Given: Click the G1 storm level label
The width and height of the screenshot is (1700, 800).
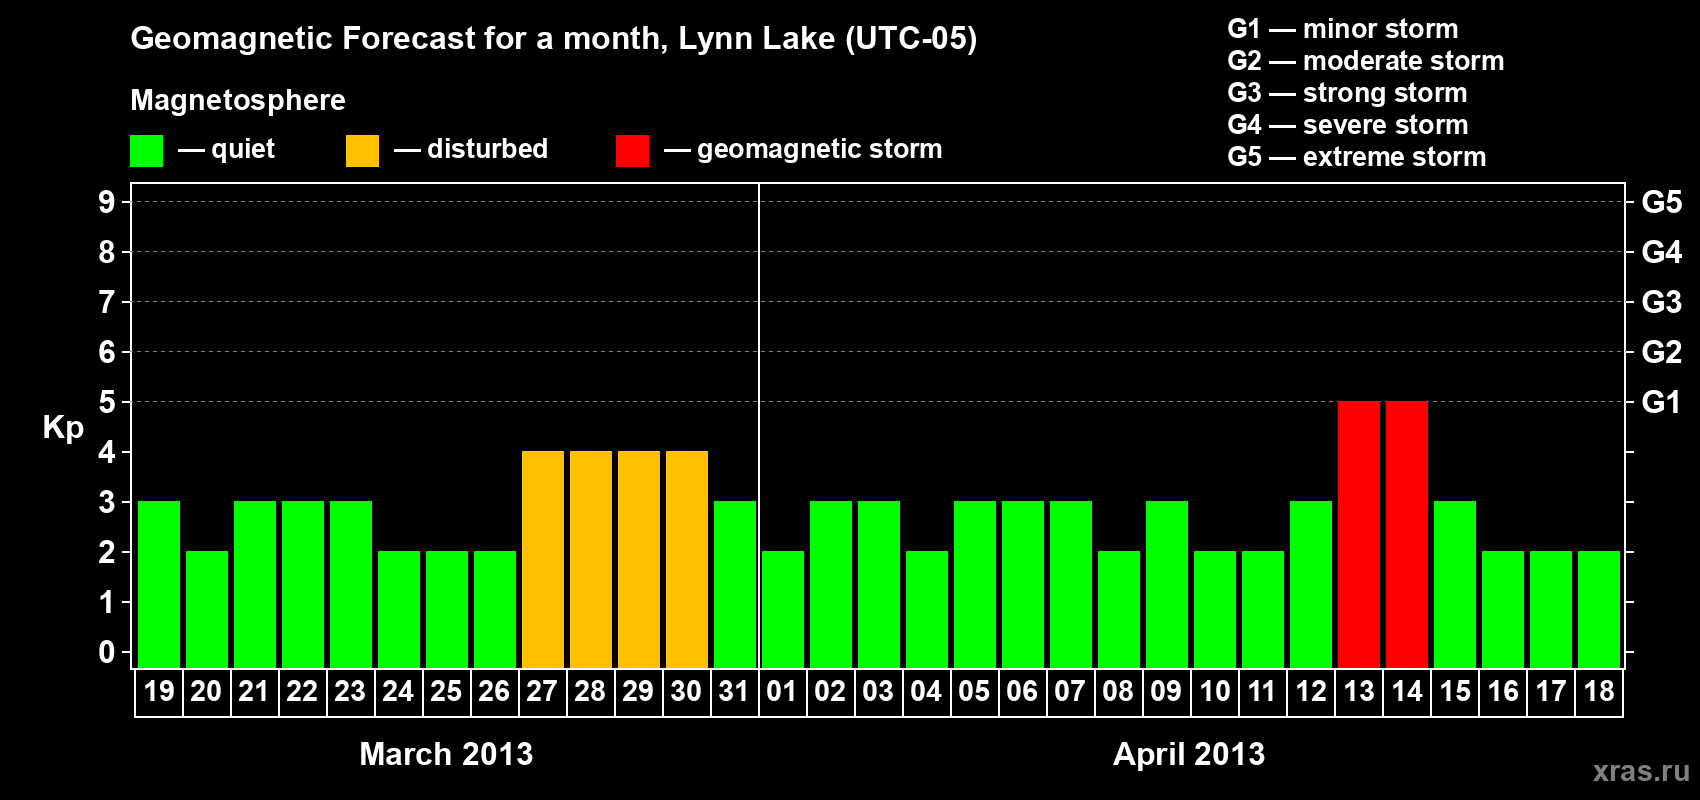Looking at the screenshot, I should coord(1661,402).
